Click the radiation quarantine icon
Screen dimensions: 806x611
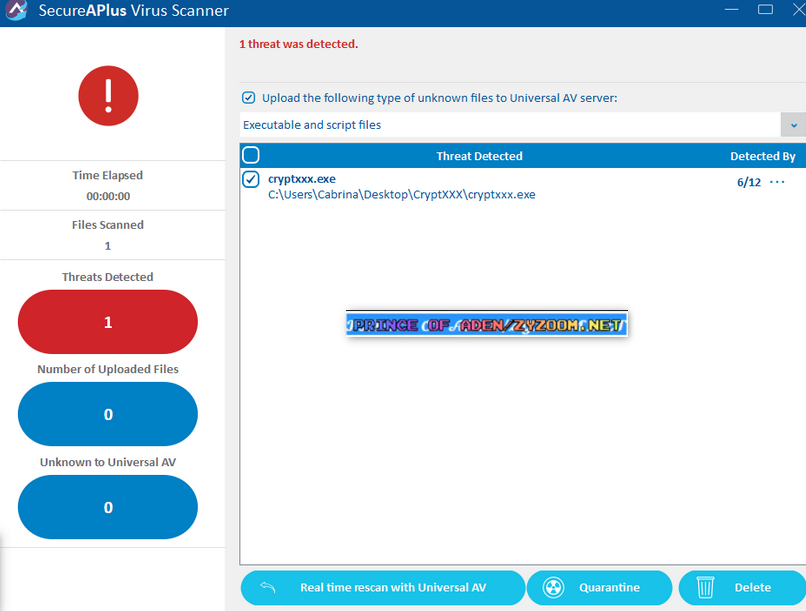[553, 587]
